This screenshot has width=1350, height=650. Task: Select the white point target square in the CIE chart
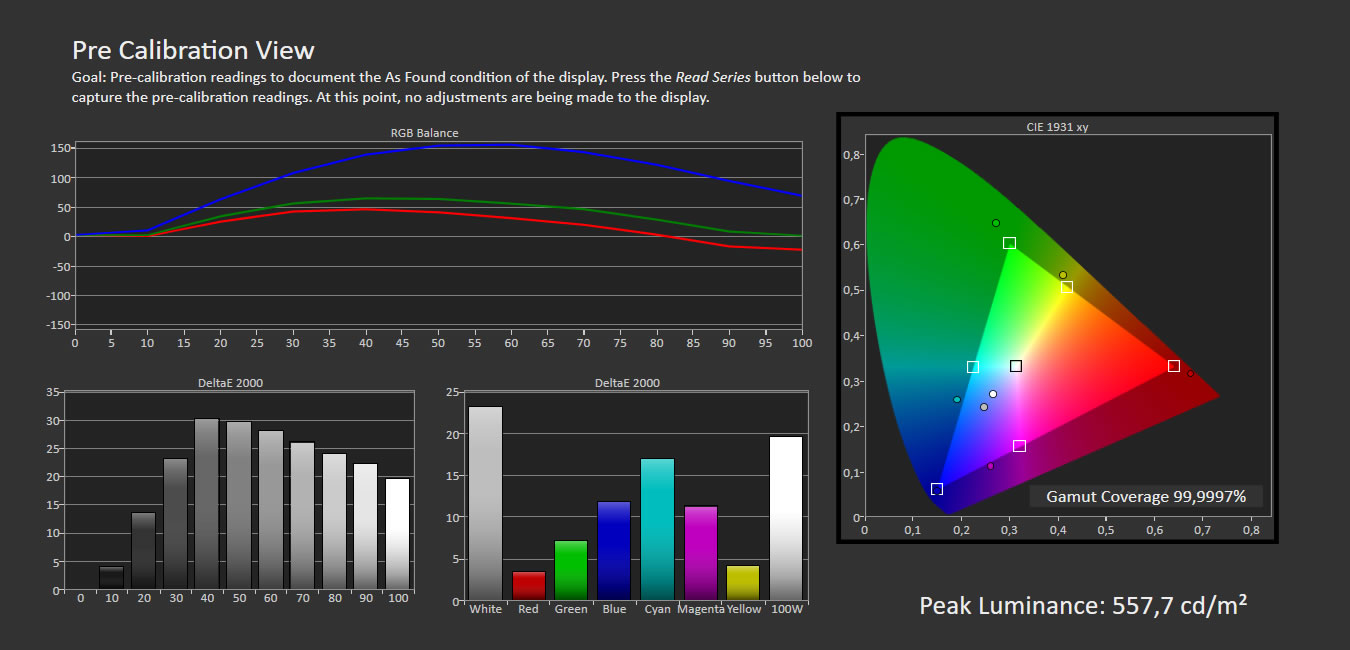[x=1016, y=366]
